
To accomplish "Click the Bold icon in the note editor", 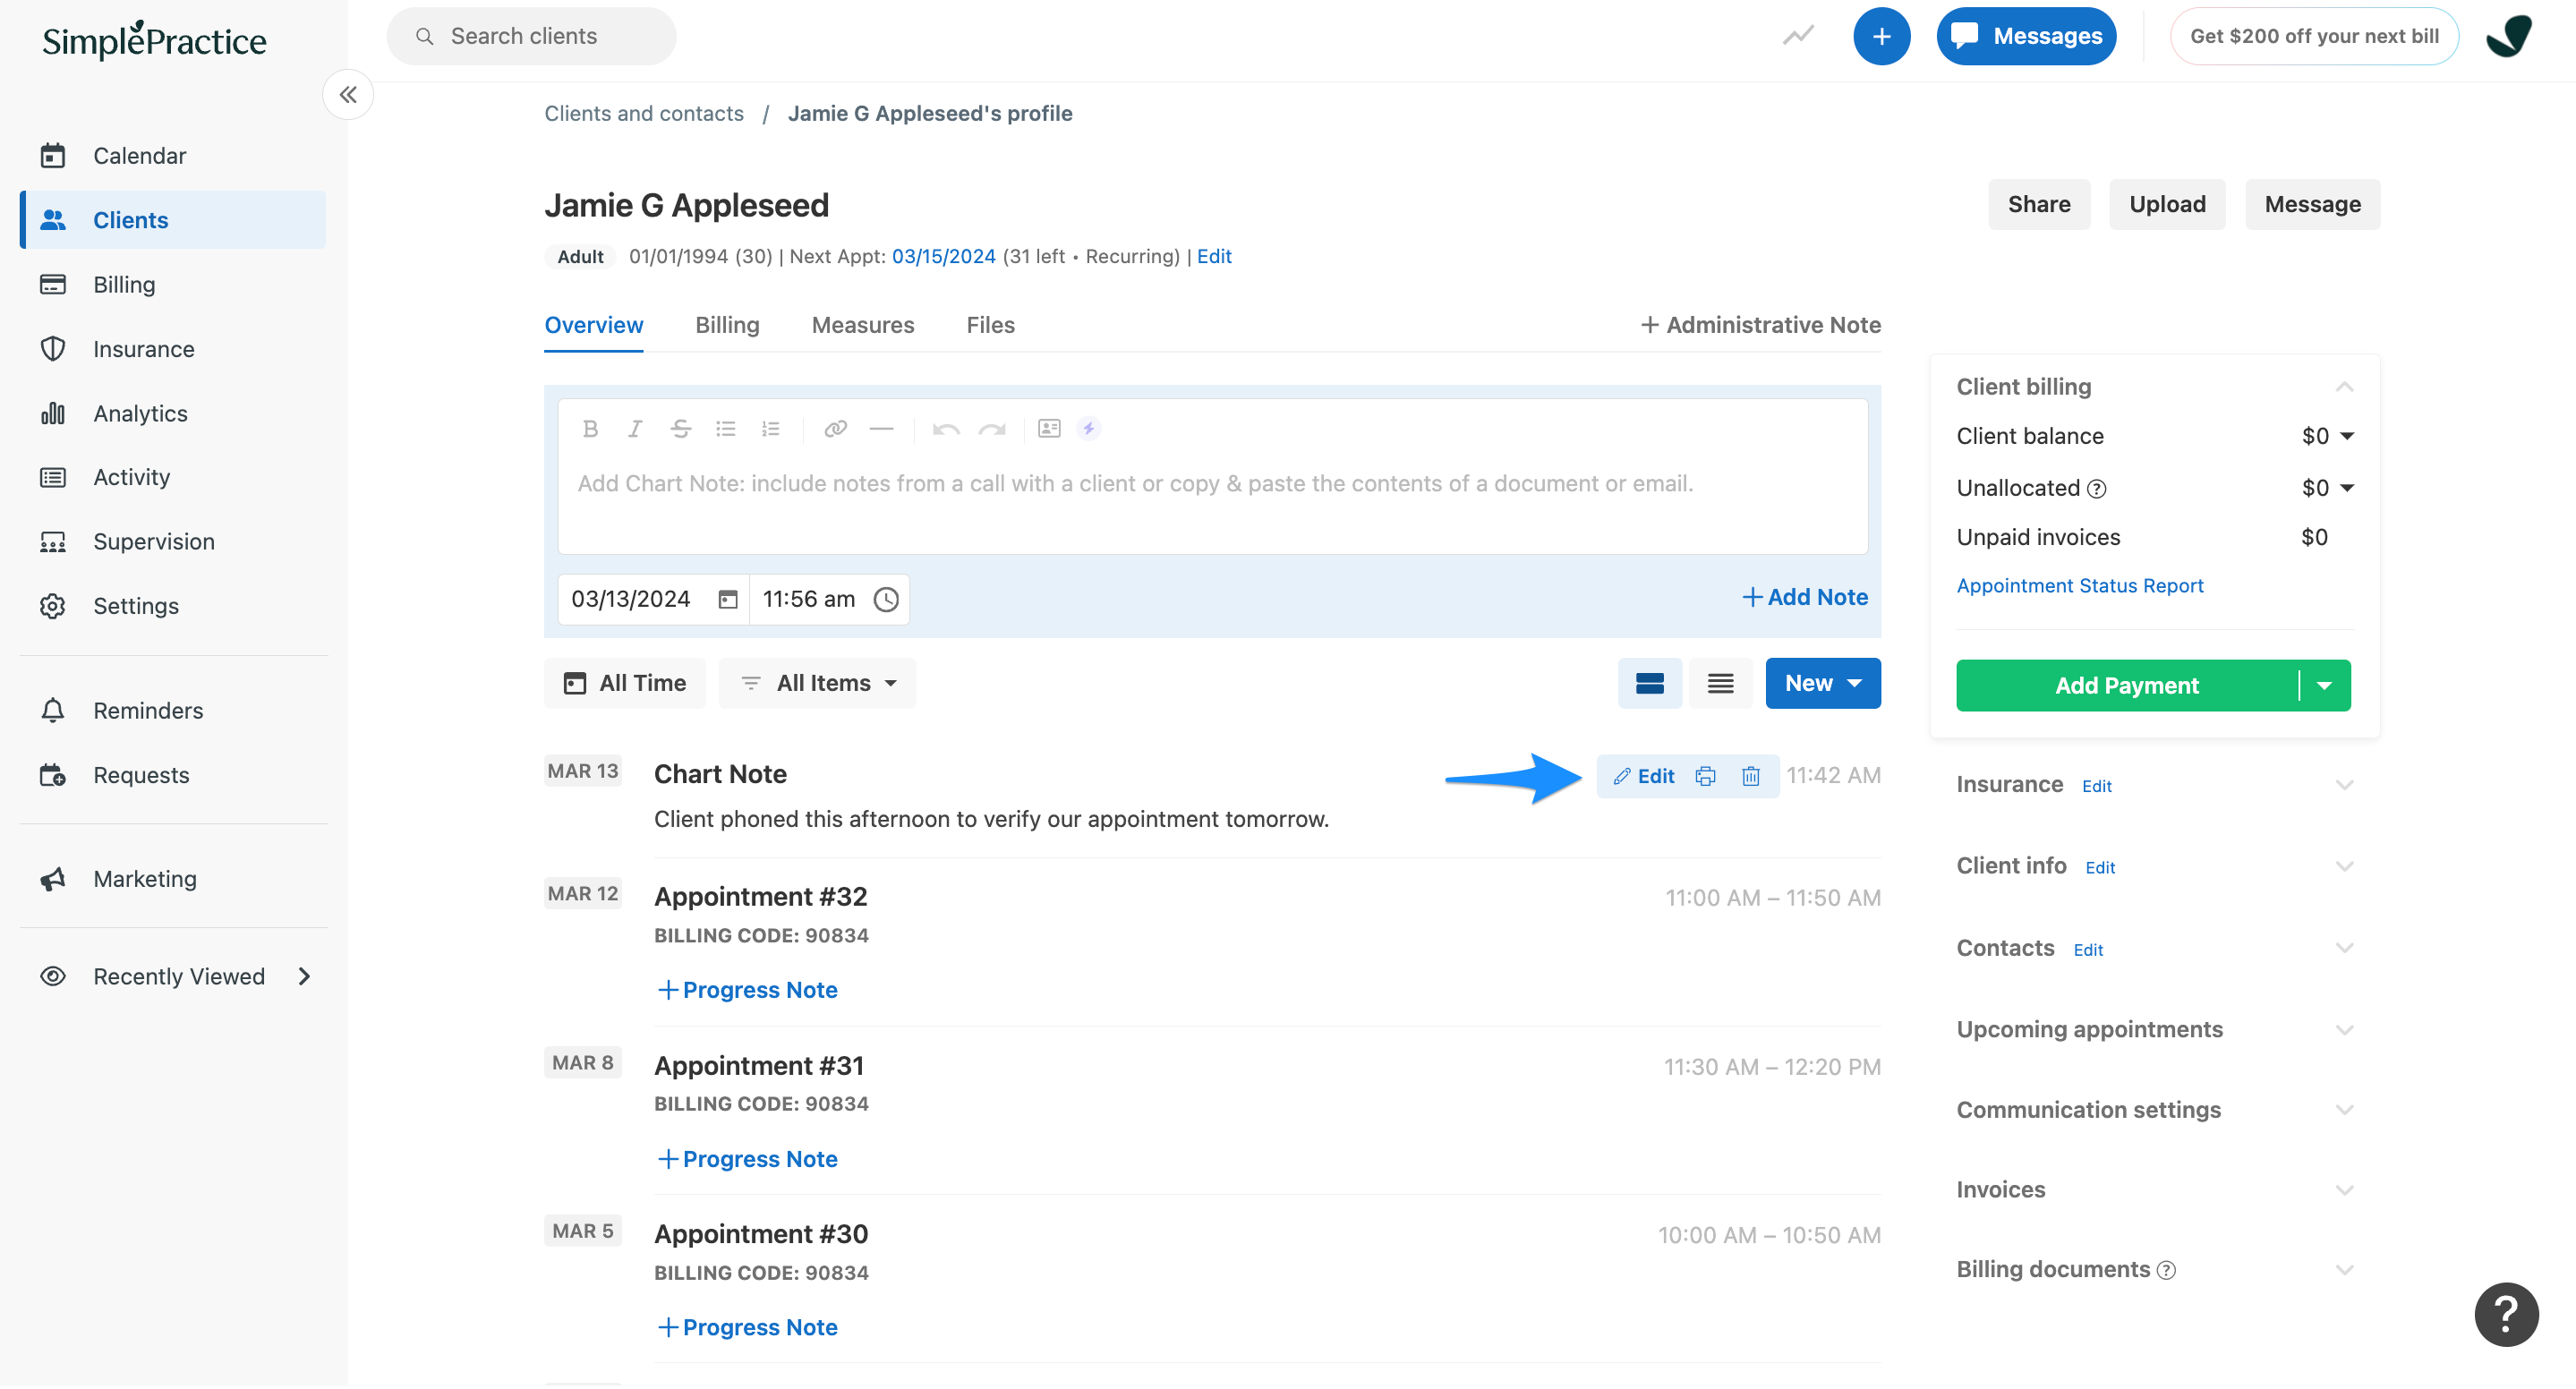I will (590, 428).
